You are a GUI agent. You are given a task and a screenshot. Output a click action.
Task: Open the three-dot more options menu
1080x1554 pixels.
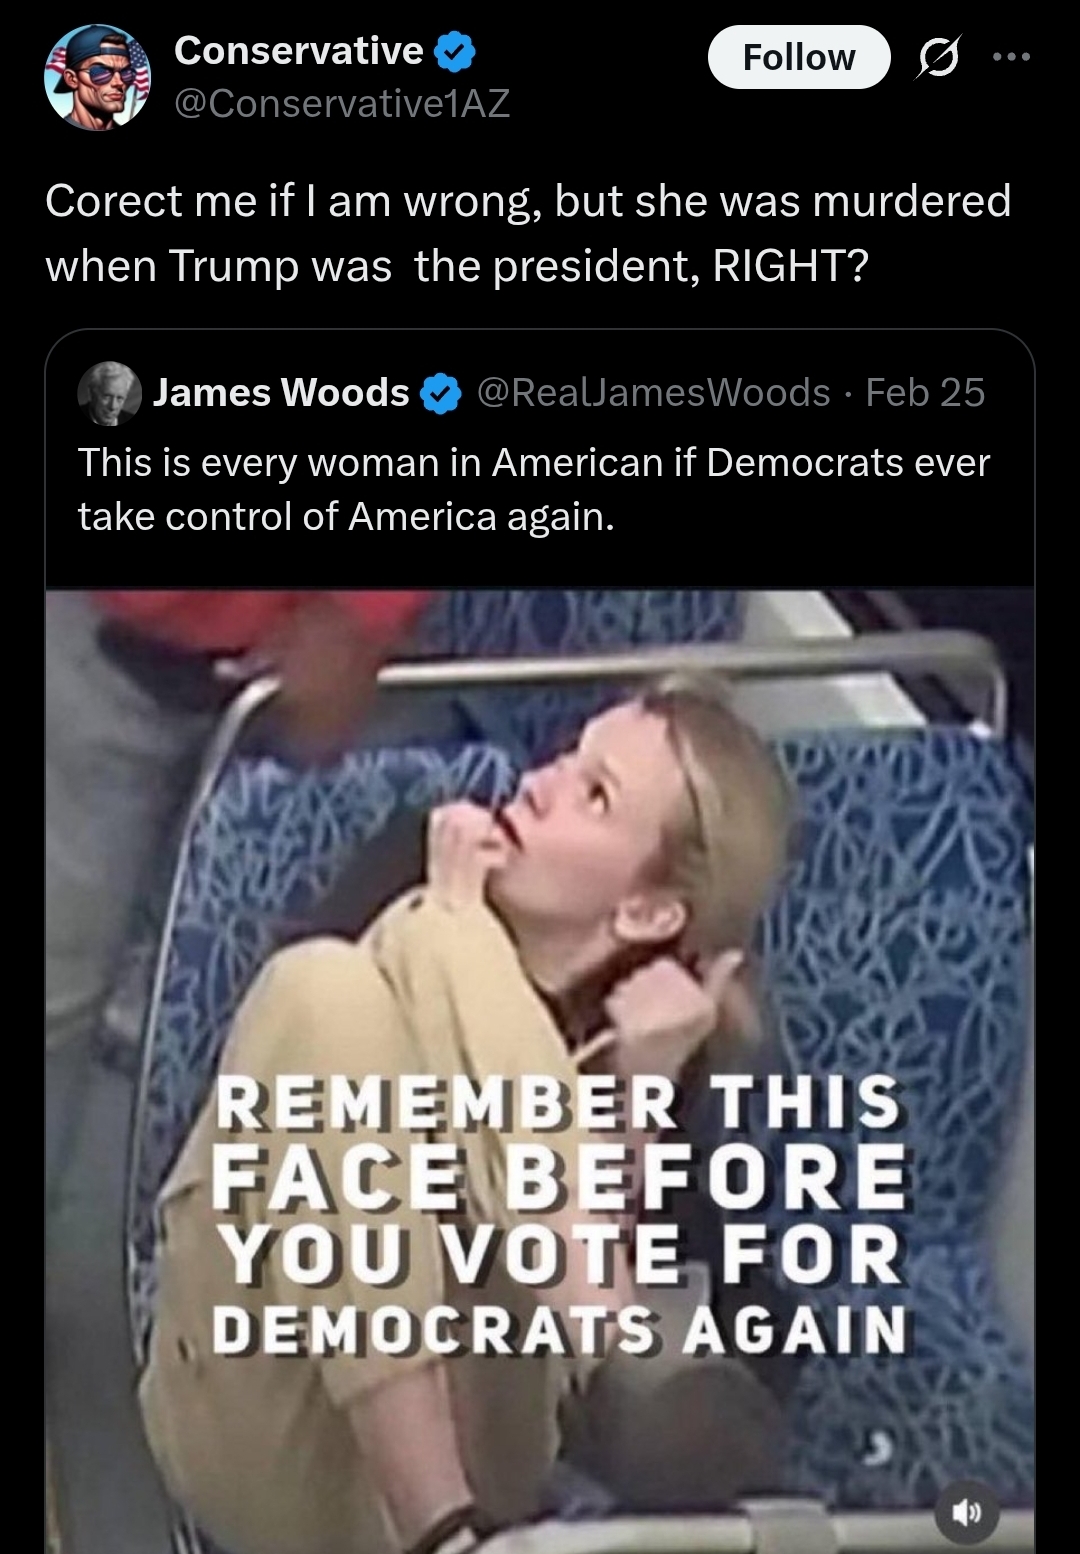click(1011, 57)
